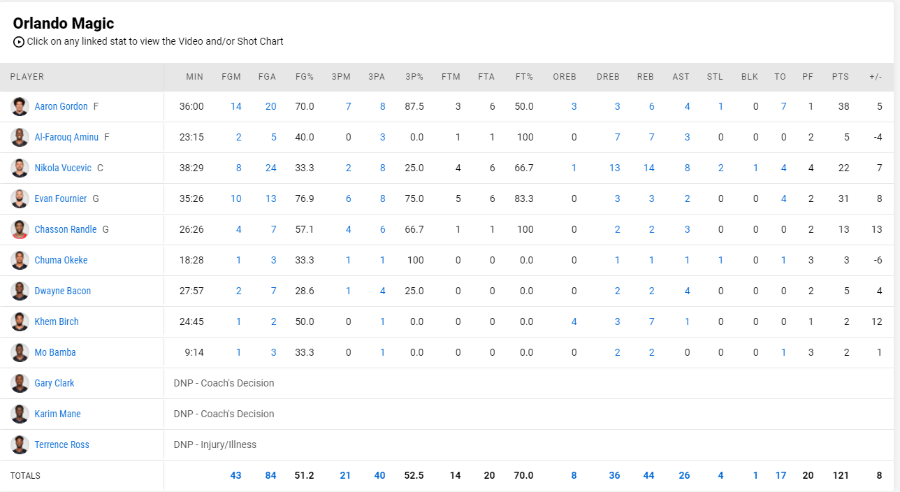This screenshot has height=492, width=900.
Task: Click the DREB column header
Action: click(608, 76)
